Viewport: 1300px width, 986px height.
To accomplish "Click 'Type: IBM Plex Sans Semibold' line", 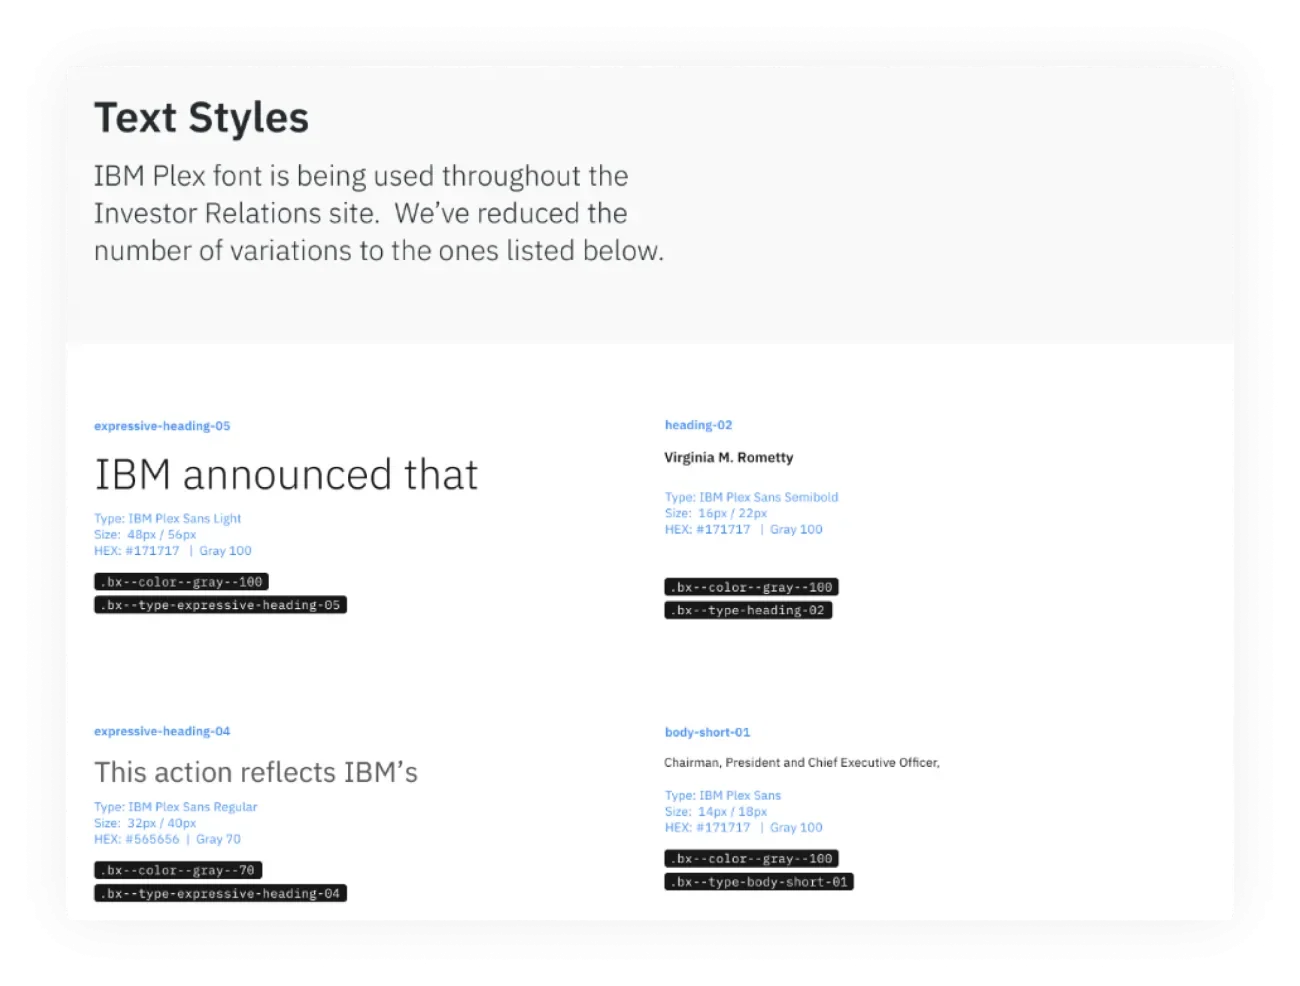I will (x=751, y=497).
